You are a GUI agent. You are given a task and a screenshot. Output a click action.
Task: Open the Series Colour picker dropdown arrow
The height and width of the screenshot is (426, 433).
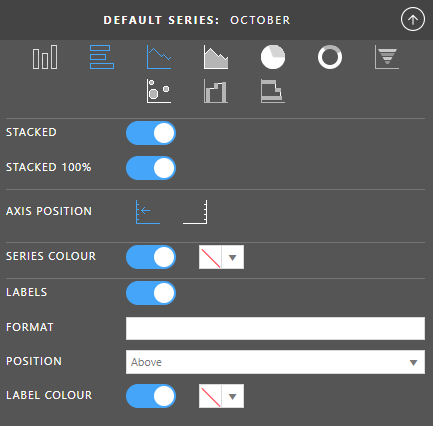[233, 257]
